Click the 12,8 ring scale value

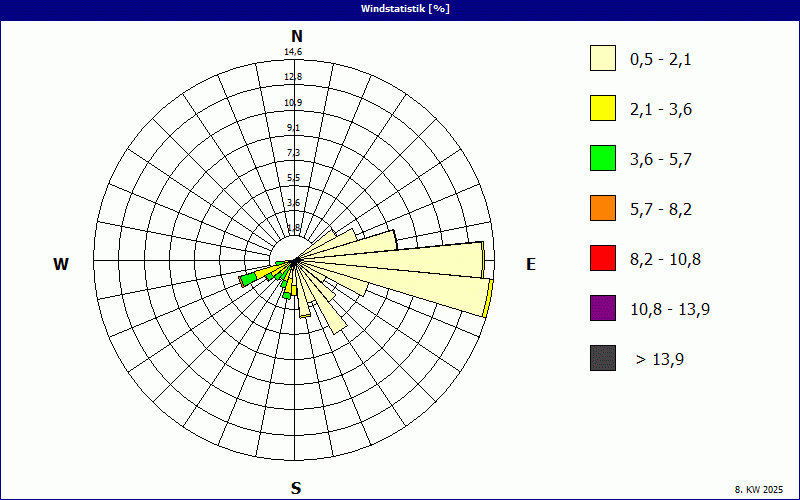tap(293, 77)
